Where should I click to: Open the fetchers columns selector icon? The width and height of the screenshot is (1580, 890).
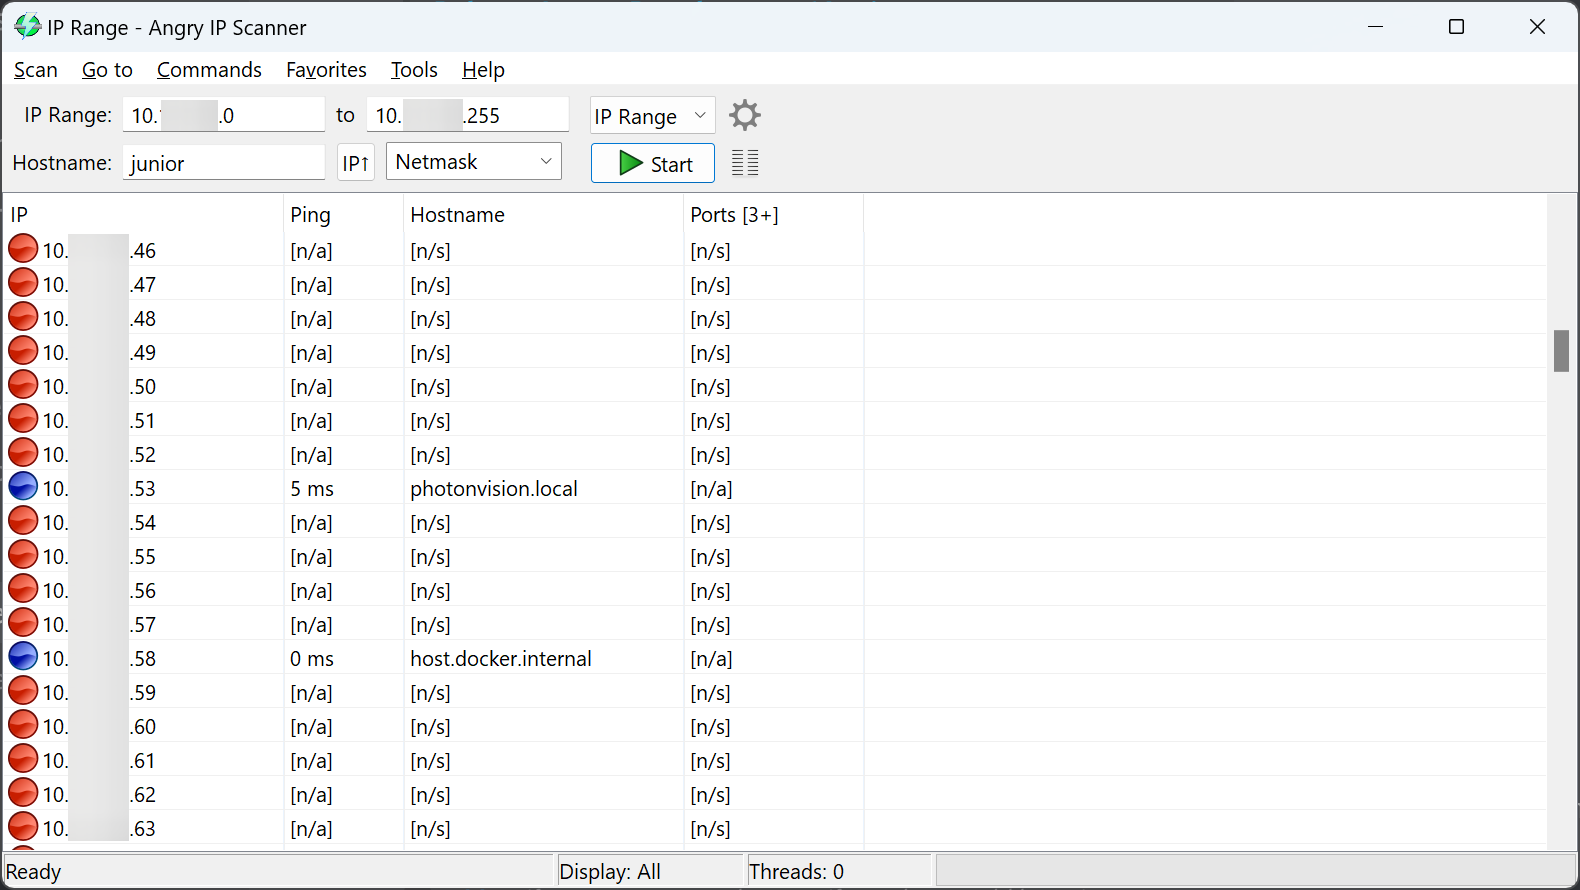(745, 163)
